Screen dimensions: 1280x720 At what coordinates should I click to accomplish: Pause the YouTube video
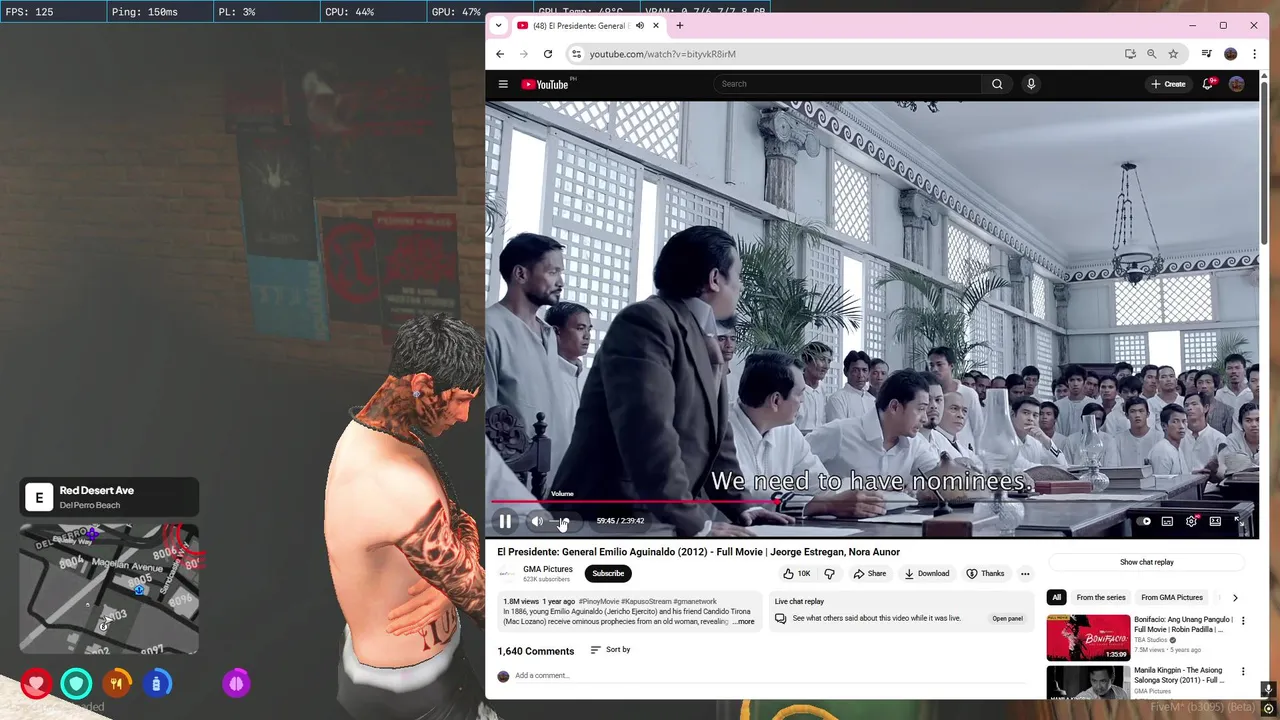pos(505,521)
